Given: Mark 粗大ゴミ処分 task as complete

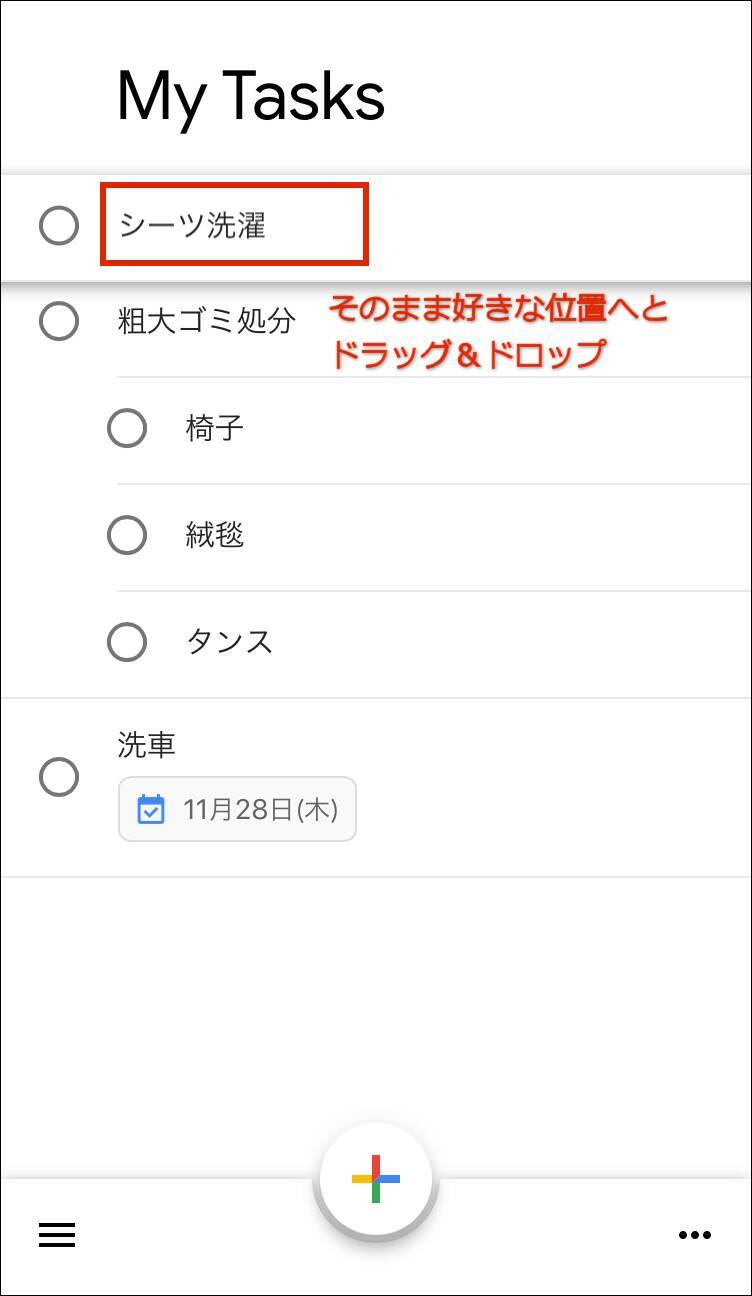Looking at the screenshot, I should (59, 321).
